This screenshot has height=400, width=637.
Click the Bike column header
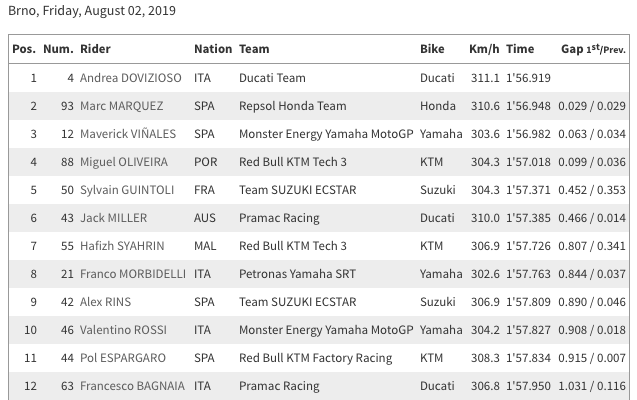click(x=432, y=49)
